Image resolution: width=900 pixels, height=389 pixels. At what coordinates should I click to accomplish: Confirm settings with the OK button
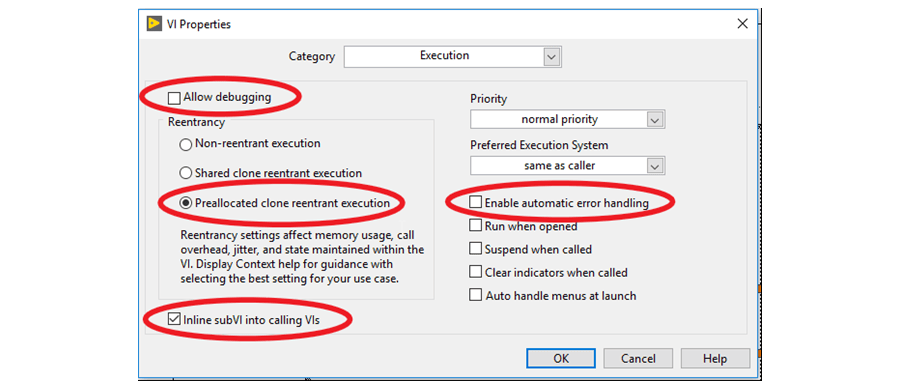[x=561, y=359]
